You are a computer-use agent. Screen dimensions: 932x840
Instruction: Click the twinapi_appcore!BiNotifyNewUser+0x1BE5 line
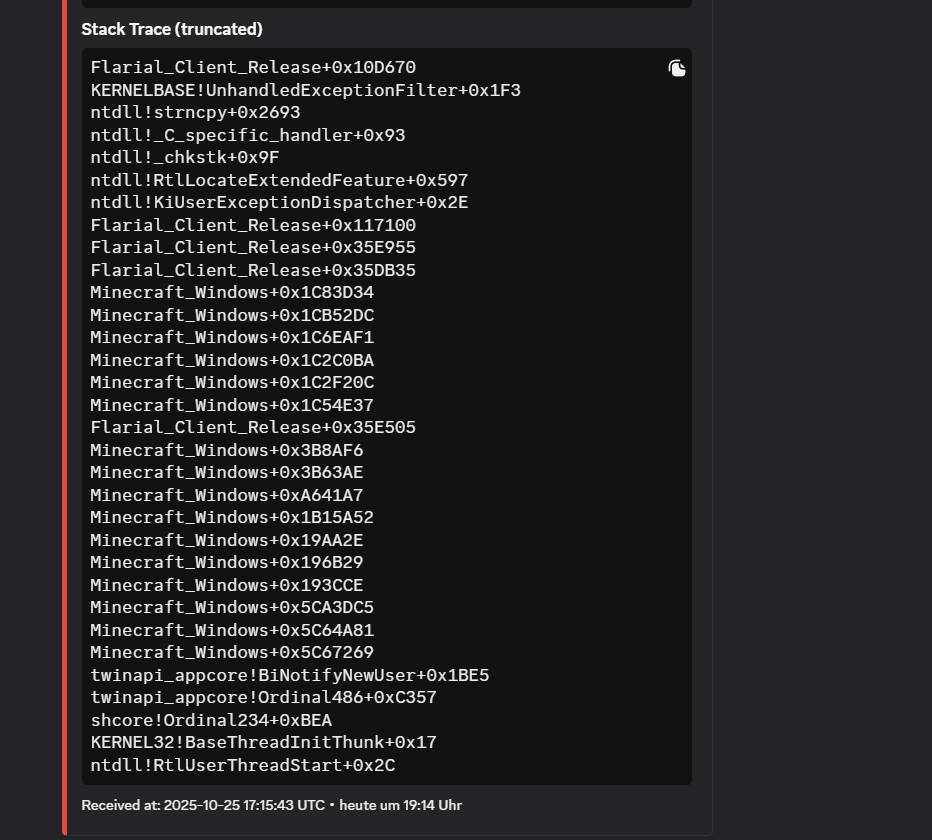click(x=290, y=675)
